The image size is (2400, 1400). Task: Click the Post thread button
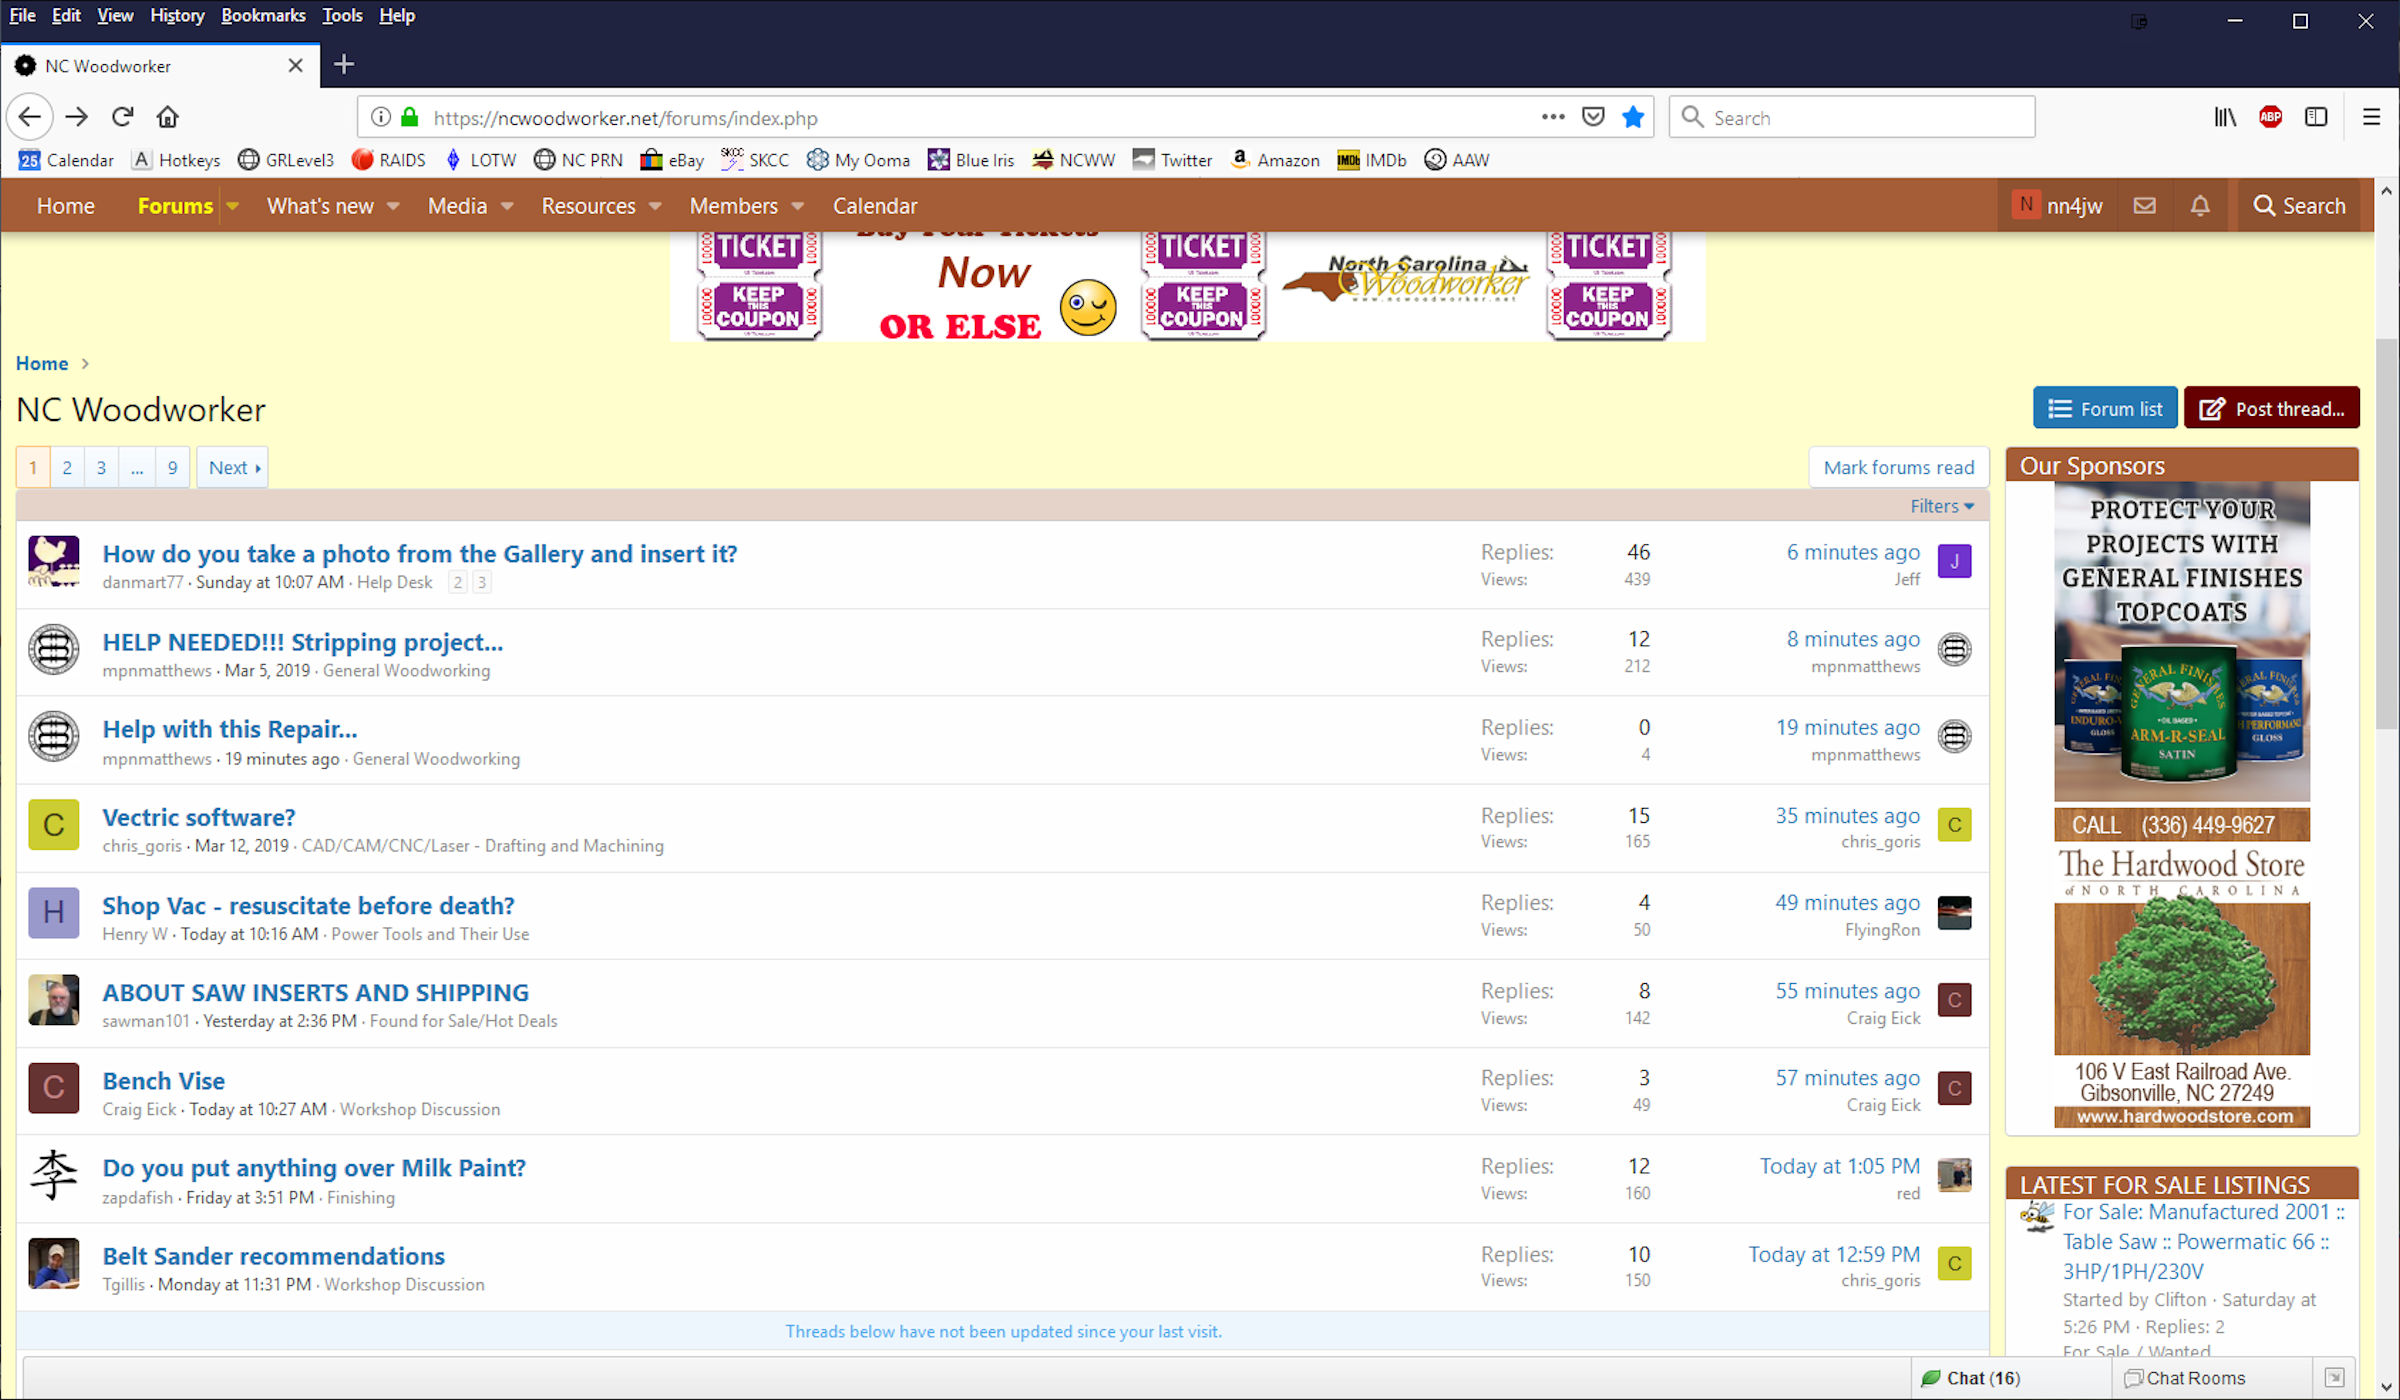[x=2271, y=408]
